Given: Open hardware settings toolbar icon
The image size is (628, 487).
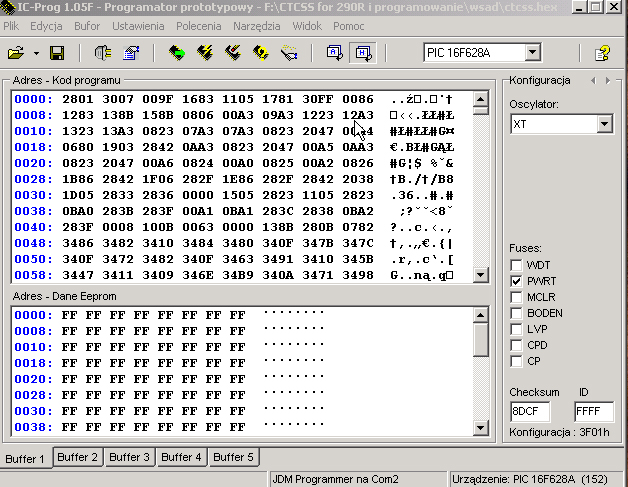Looking at the screenshot, I should click(103, 52).
